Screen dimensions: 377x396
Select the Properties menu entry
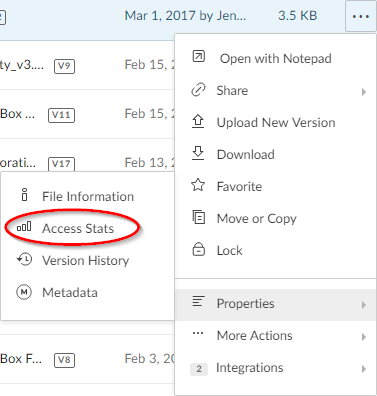(275, 305)
